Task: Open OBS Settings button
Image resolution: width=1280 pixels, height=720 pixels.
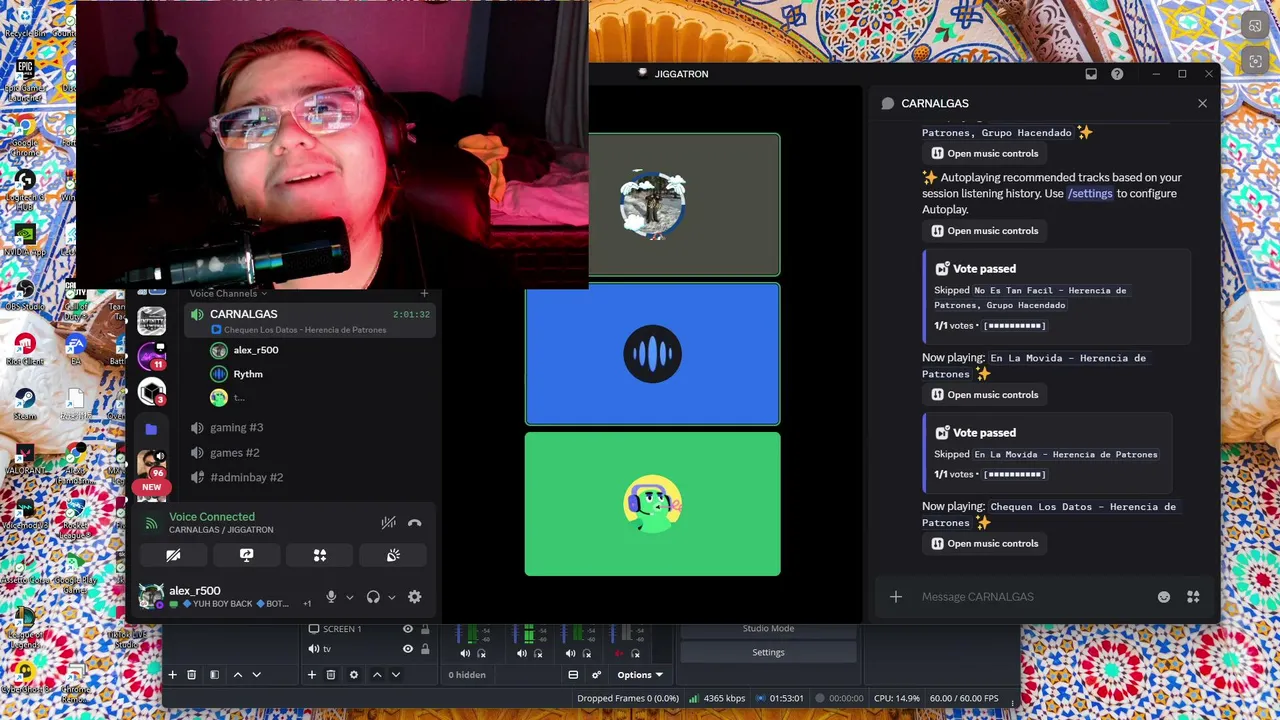Action: pyautogui.click(x=768, y=652)
